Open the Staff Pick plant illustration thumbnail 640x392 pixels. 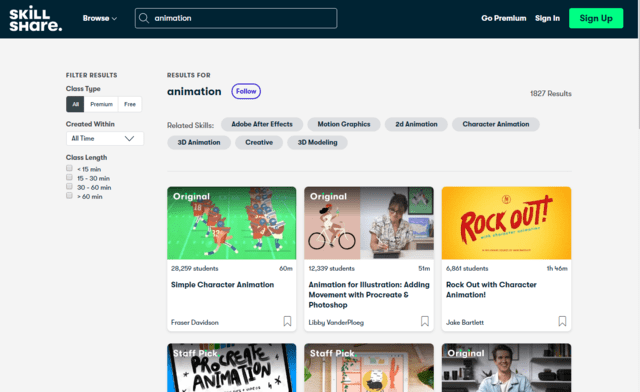369,368
